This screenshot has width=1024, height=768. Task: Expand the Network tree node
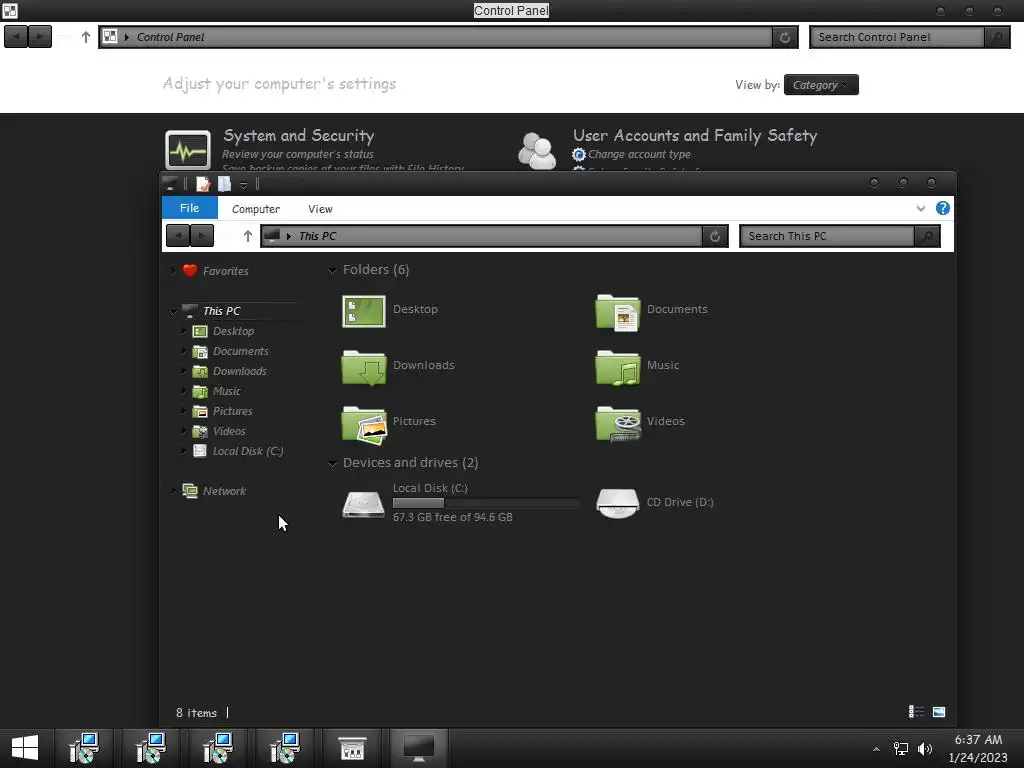(x=173, y=490)
